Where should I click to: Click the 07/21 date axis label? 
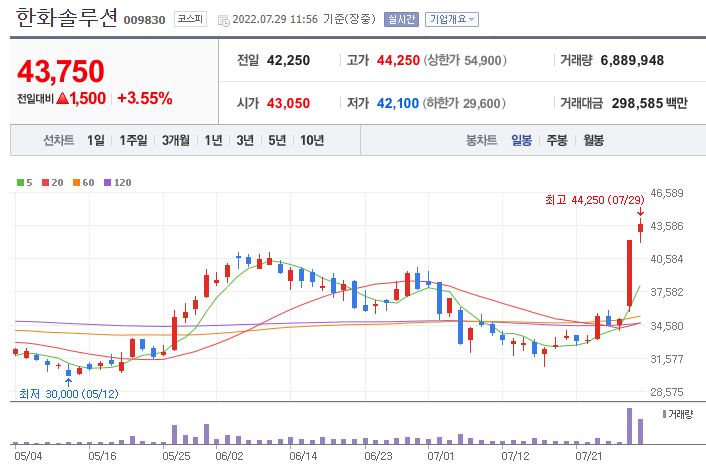click(588, 456)
